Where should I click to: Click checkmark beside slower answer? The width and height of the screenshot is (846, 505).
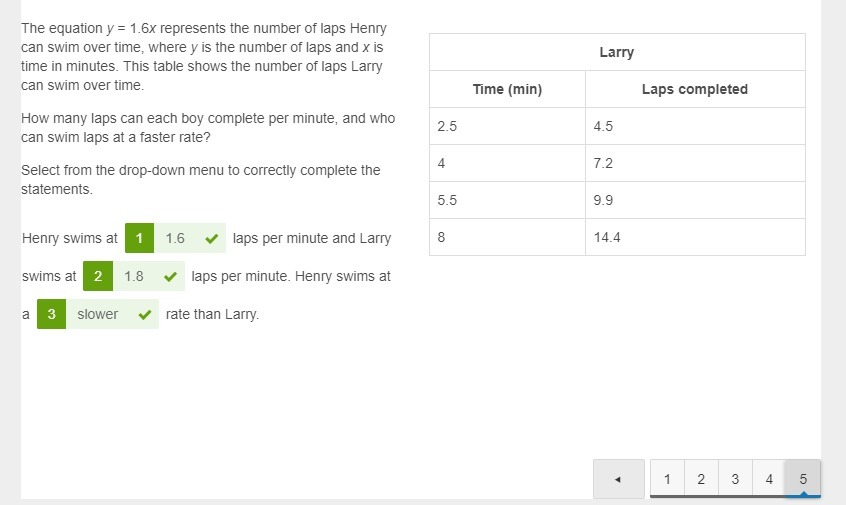[x=145, y=315]
